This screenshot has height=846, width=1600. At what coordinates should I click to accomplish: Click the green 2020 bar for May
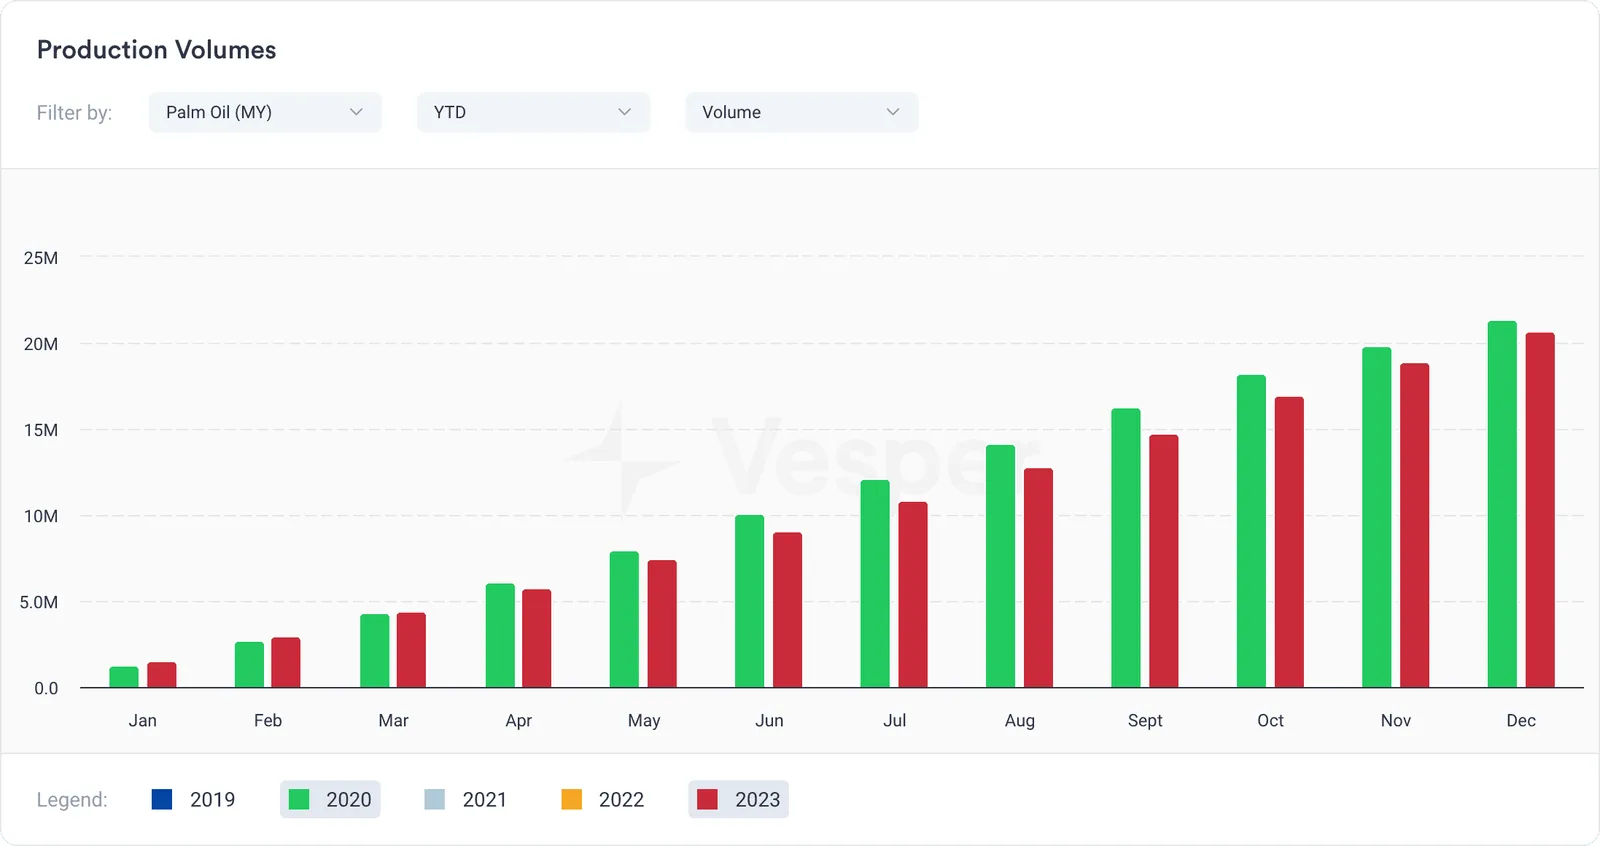[x=624, y=620]
